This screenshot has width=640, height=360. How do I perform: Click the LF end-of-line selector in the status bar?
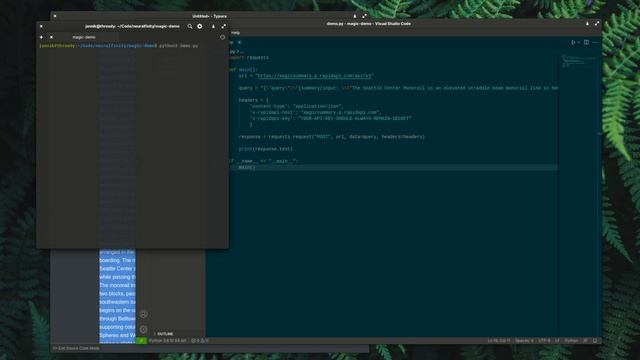pos(557,340)
